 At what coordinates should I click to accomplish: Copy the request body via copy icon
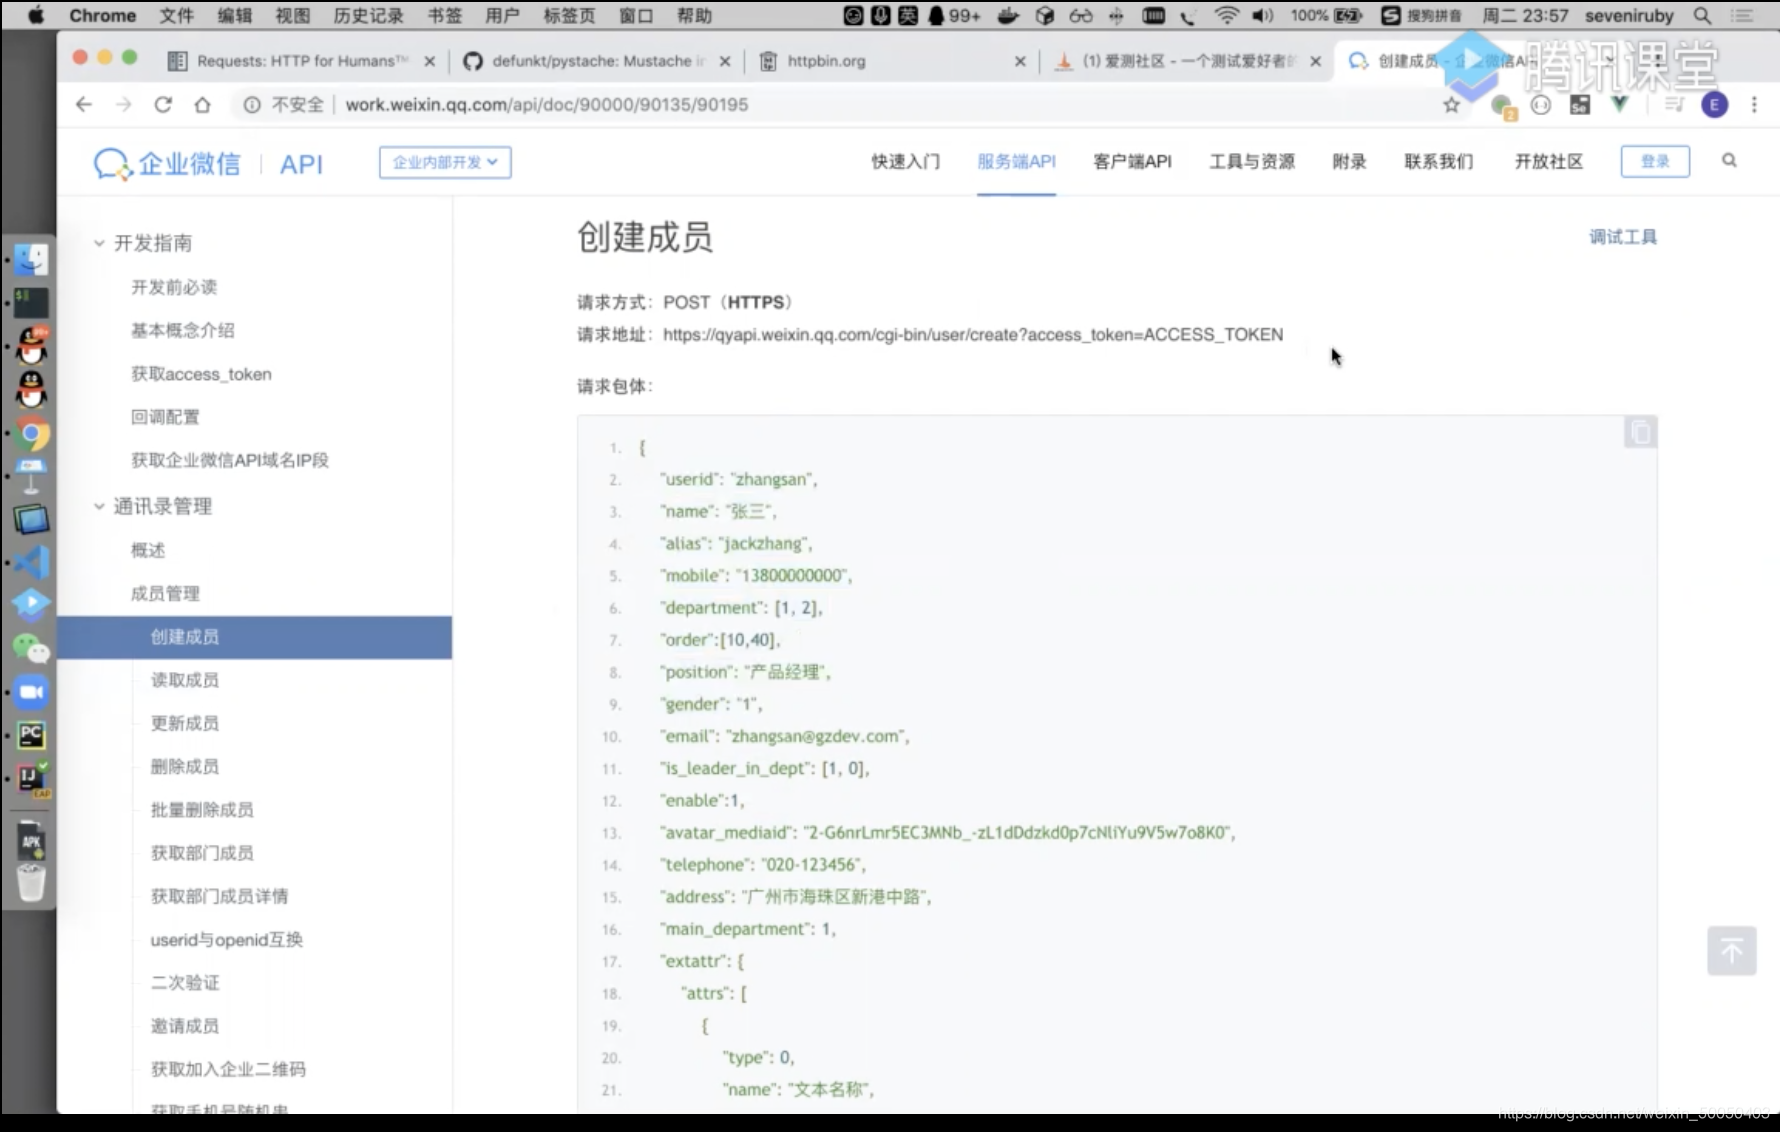(x=1639, y=432)
